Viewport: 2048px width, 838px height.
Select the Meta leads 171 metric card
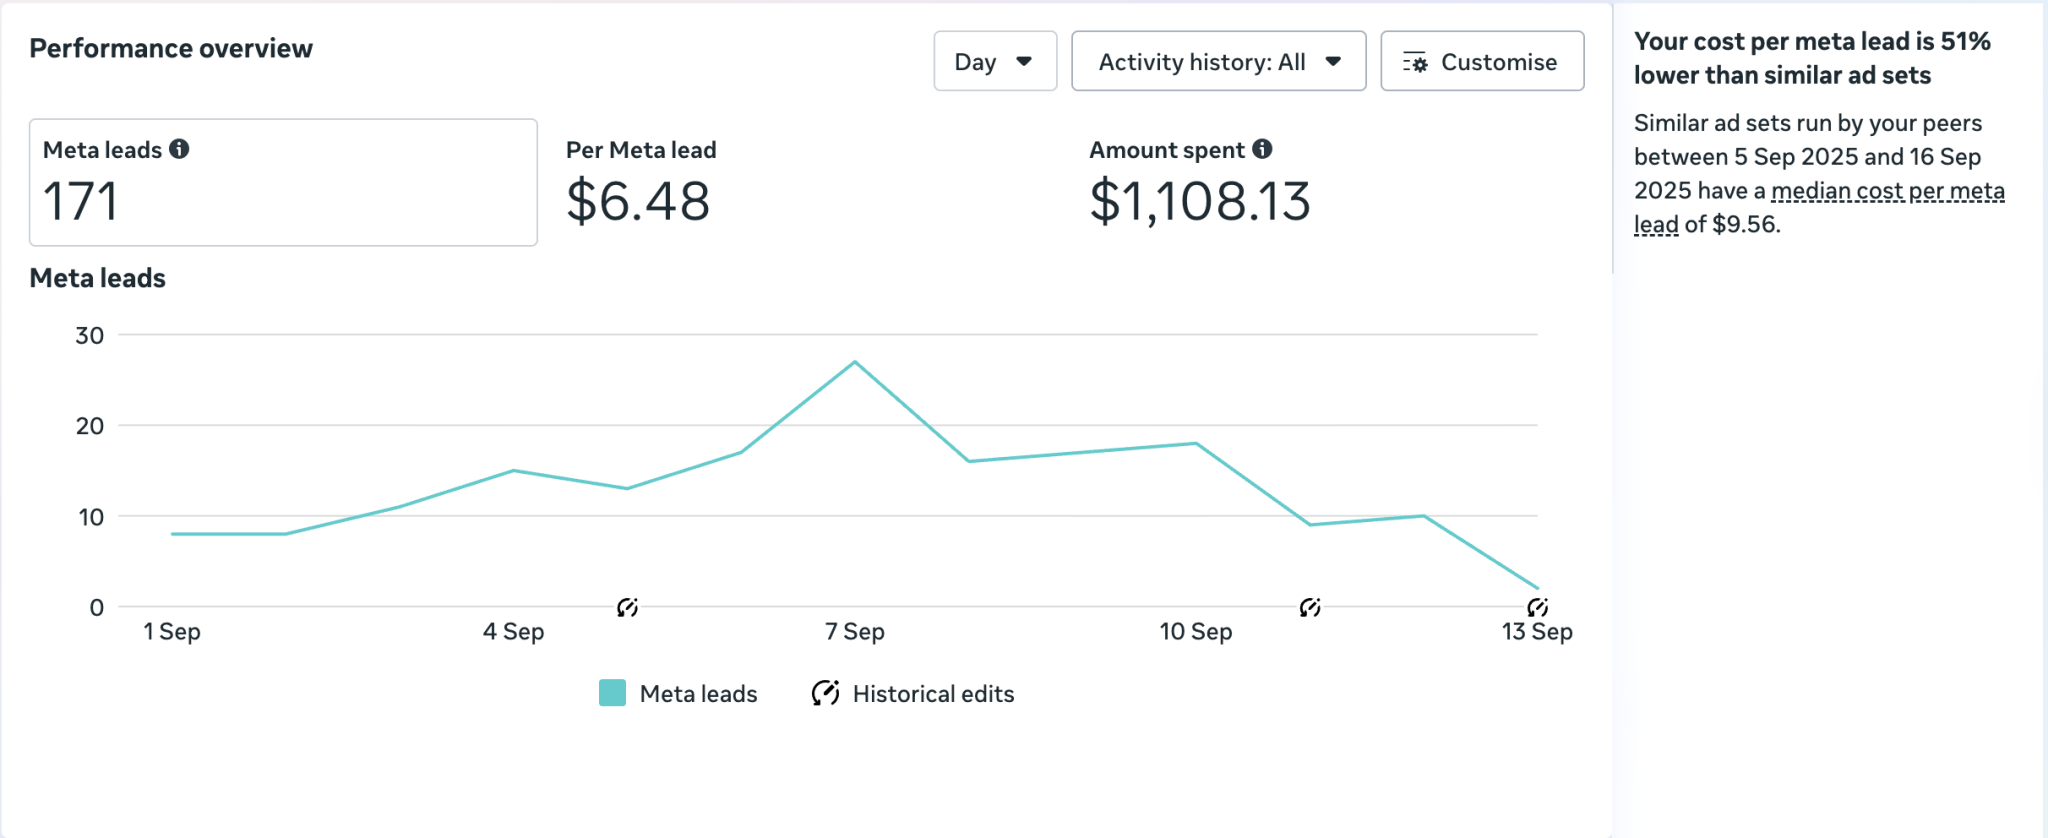coord(283,183)
